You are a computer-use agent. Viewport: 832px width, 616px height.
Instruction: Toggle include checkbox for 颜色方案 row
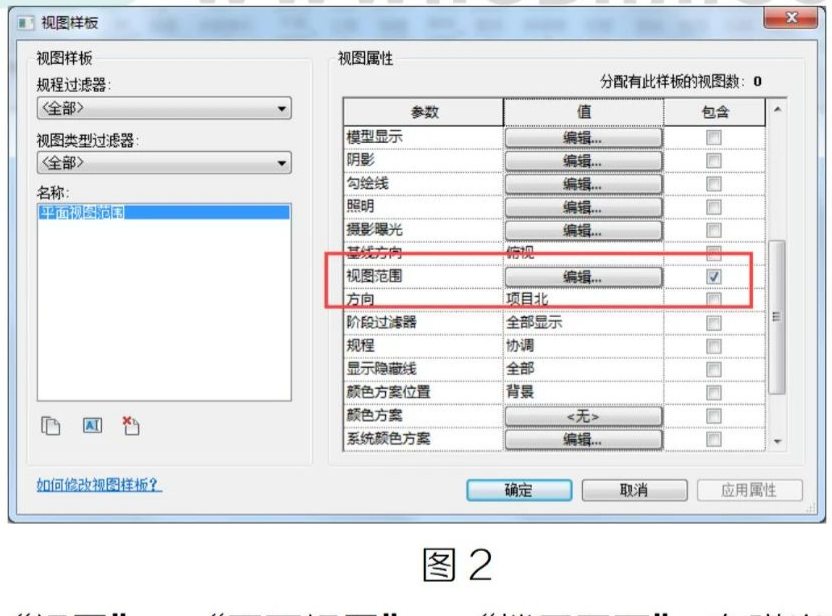(714, 416)
